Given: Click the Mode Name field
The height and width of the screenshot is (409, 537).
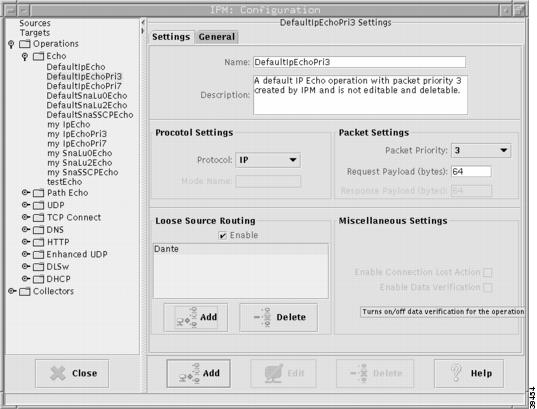Looking at the screenshot, I should pos(268,181).
